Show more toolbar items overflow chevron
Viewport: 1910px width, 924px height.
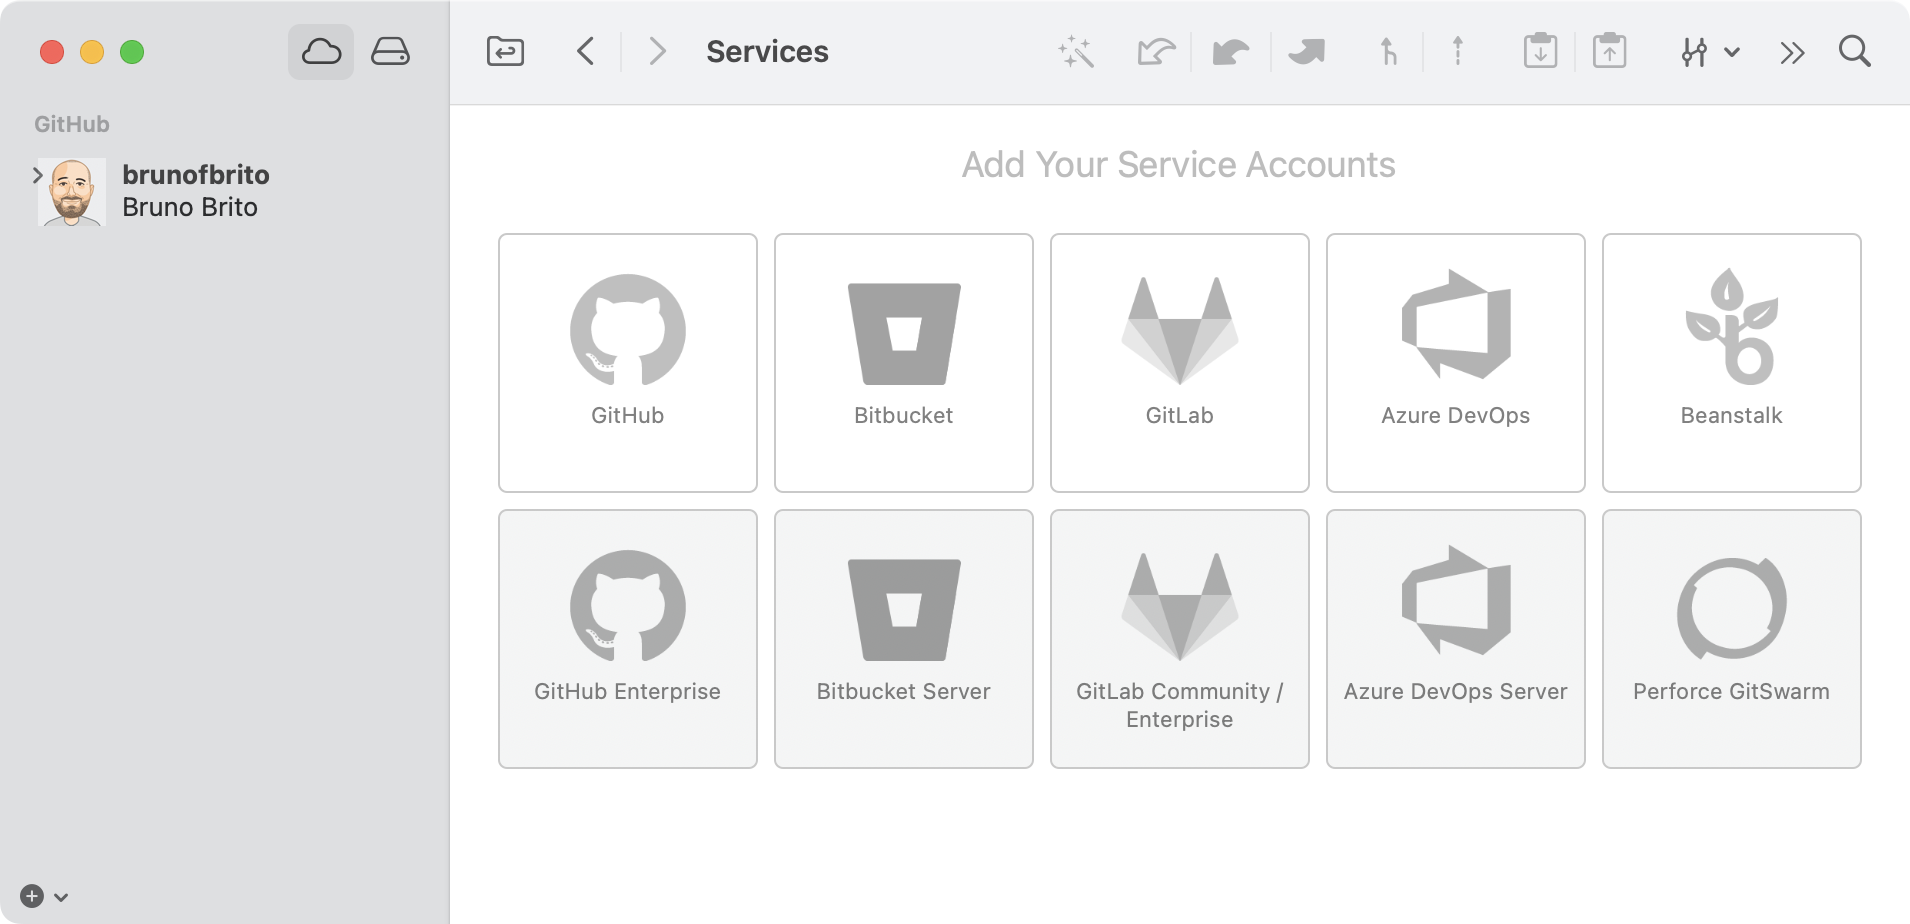coord(1792,52)
